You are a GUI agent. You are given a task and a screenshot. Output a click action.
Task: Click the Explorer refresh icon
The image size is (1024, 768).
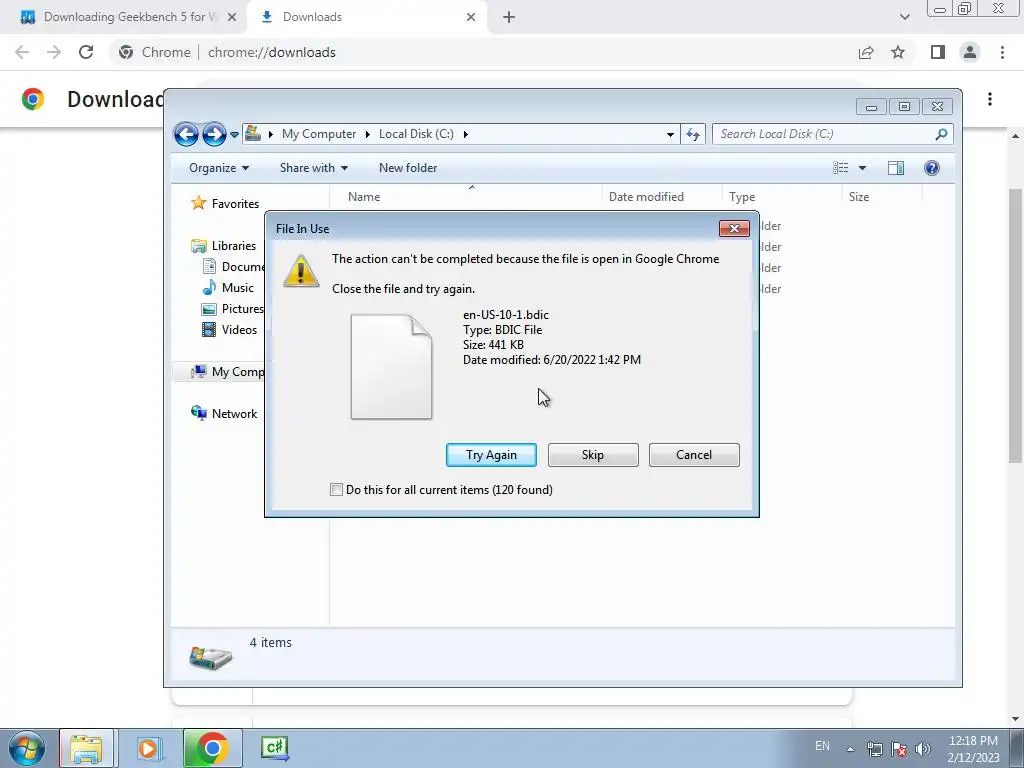693,135
